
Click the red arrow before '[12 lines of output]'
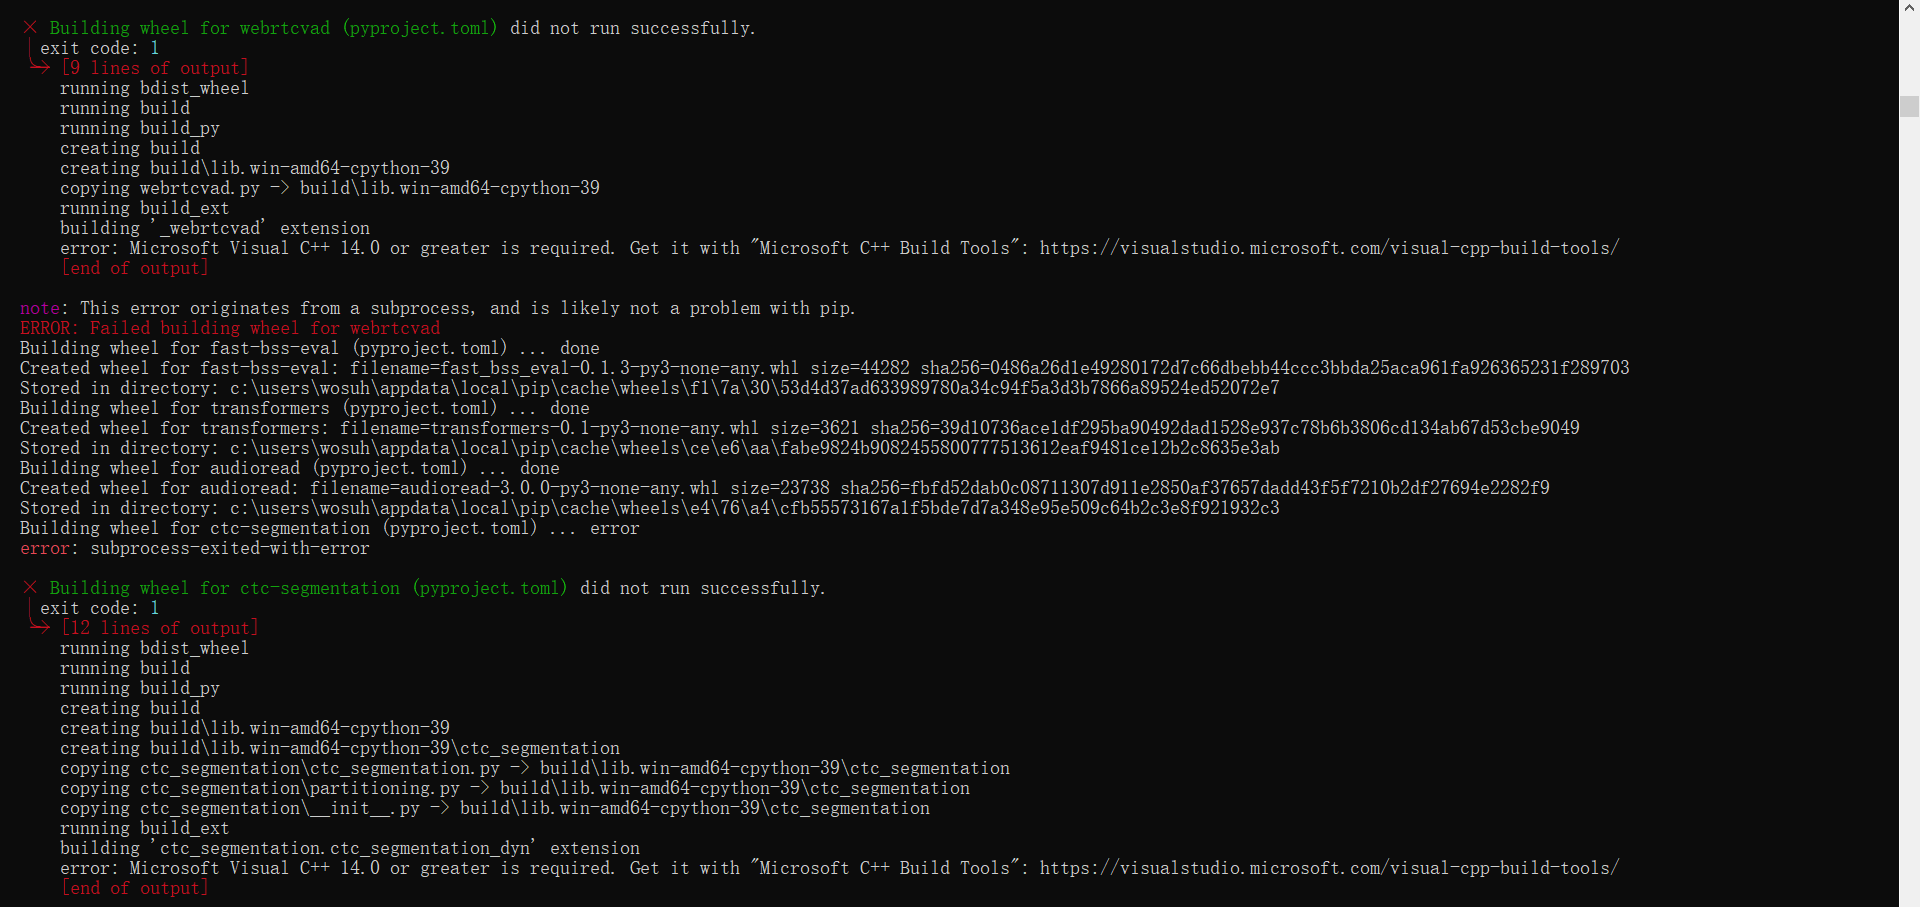click(41, 627)
